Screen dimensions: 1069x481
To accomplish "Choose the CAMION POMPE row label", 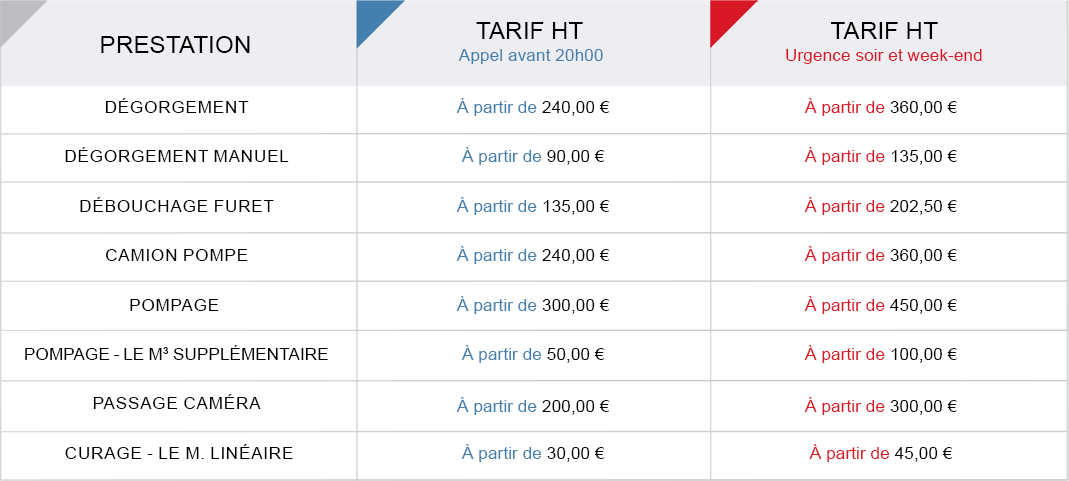I will [x=177, y=255].
